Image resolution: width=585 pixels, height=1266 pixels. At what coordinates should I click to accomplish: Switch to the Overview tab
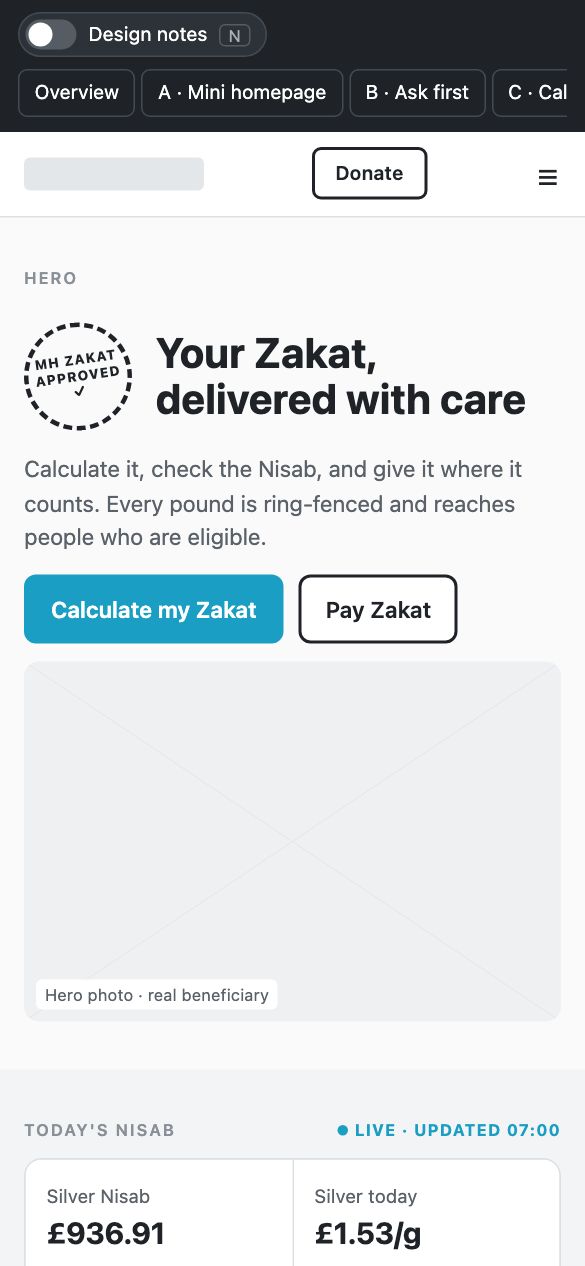77,93
